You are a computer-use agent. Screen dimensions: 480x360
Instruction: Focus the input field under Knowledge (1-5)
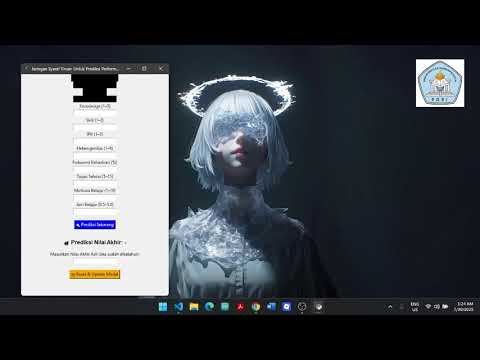point(95,113)
